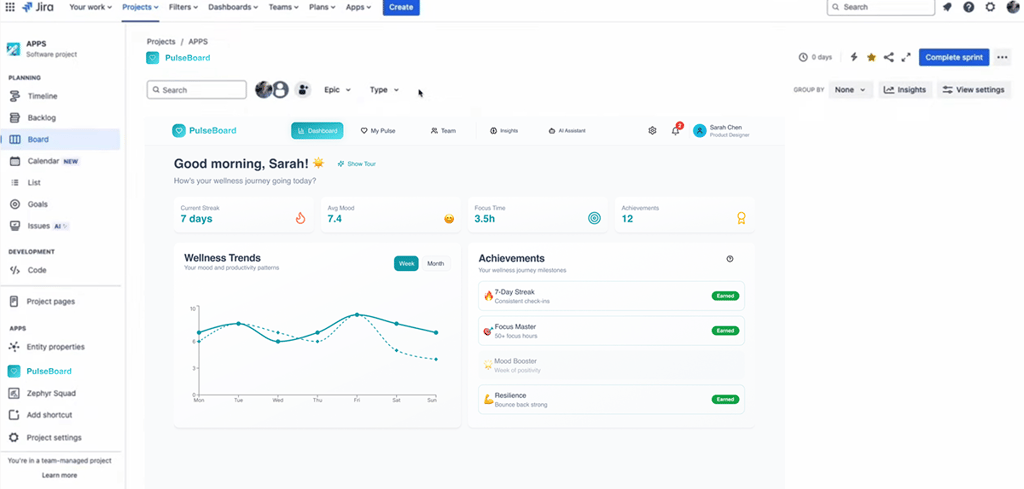The image size is (1024, 489).
Task: Open the Teams dropdown
Action: click(284, 7)
